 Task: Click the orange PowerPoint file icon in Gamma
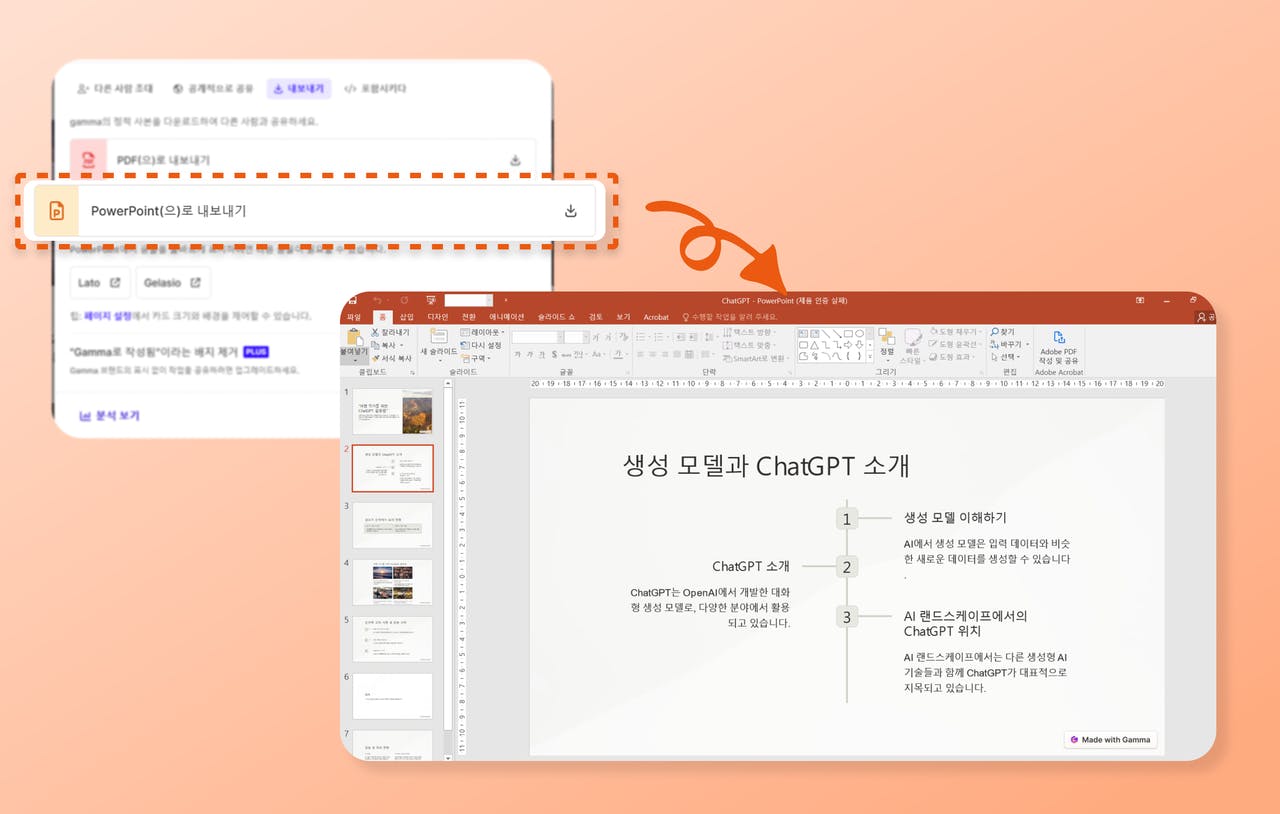click(x=56, y=211)
